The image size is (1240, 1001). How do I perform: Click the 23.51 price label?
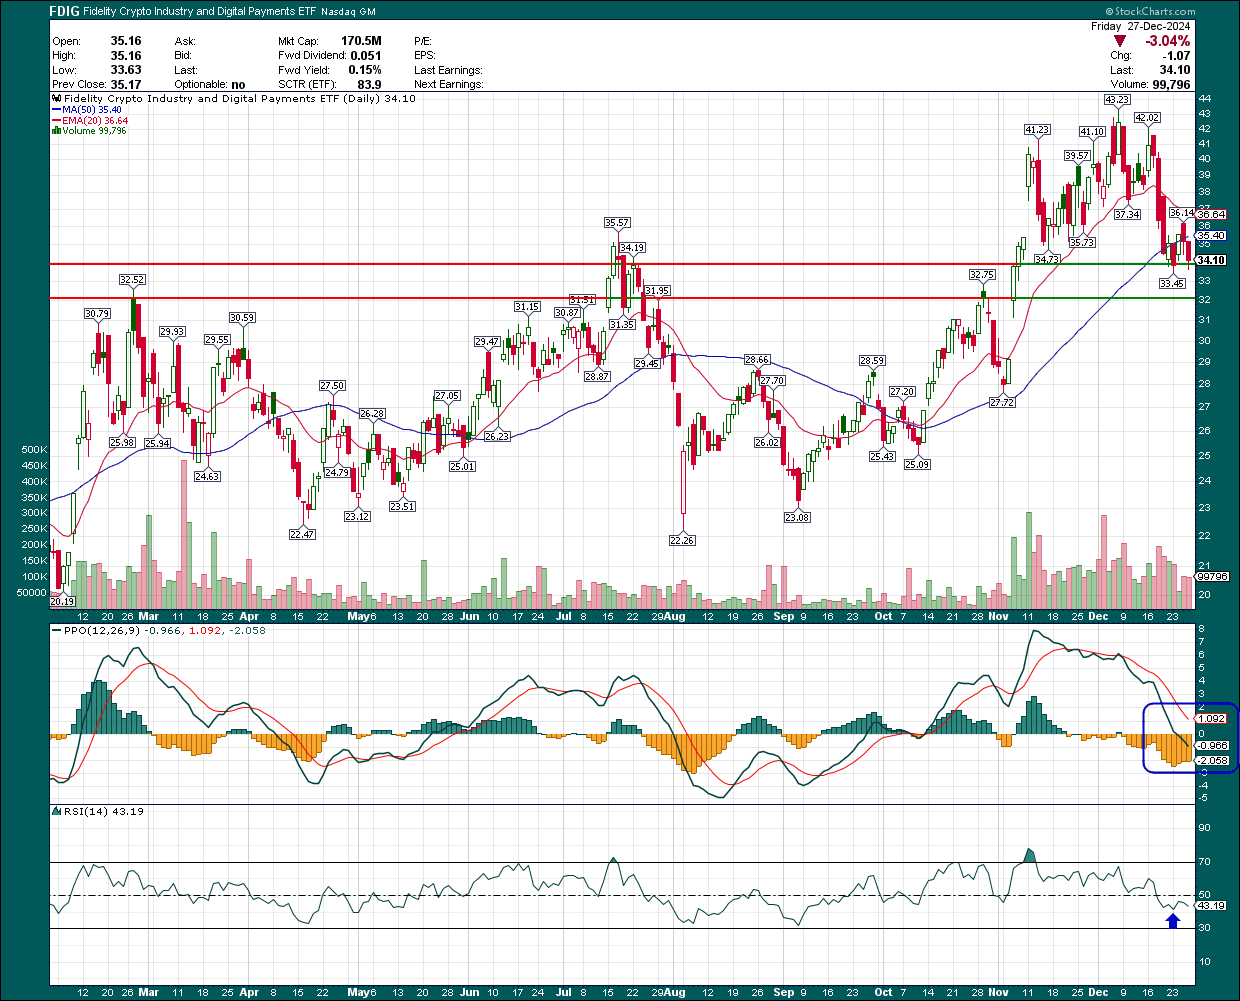click(402, 507)
